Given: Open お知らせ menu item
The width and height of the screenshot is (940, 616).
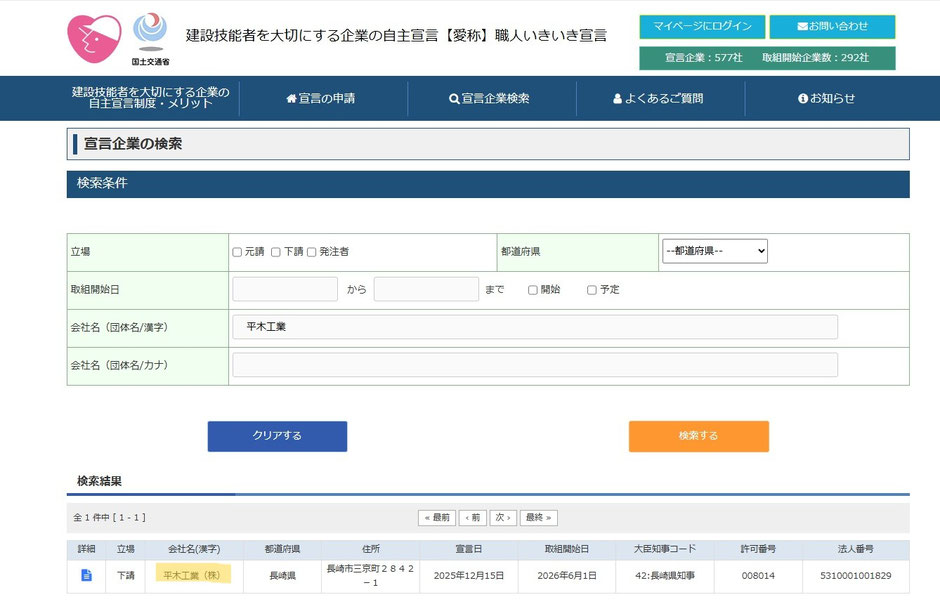Looking at the screenshot, I should click(826, 98).
